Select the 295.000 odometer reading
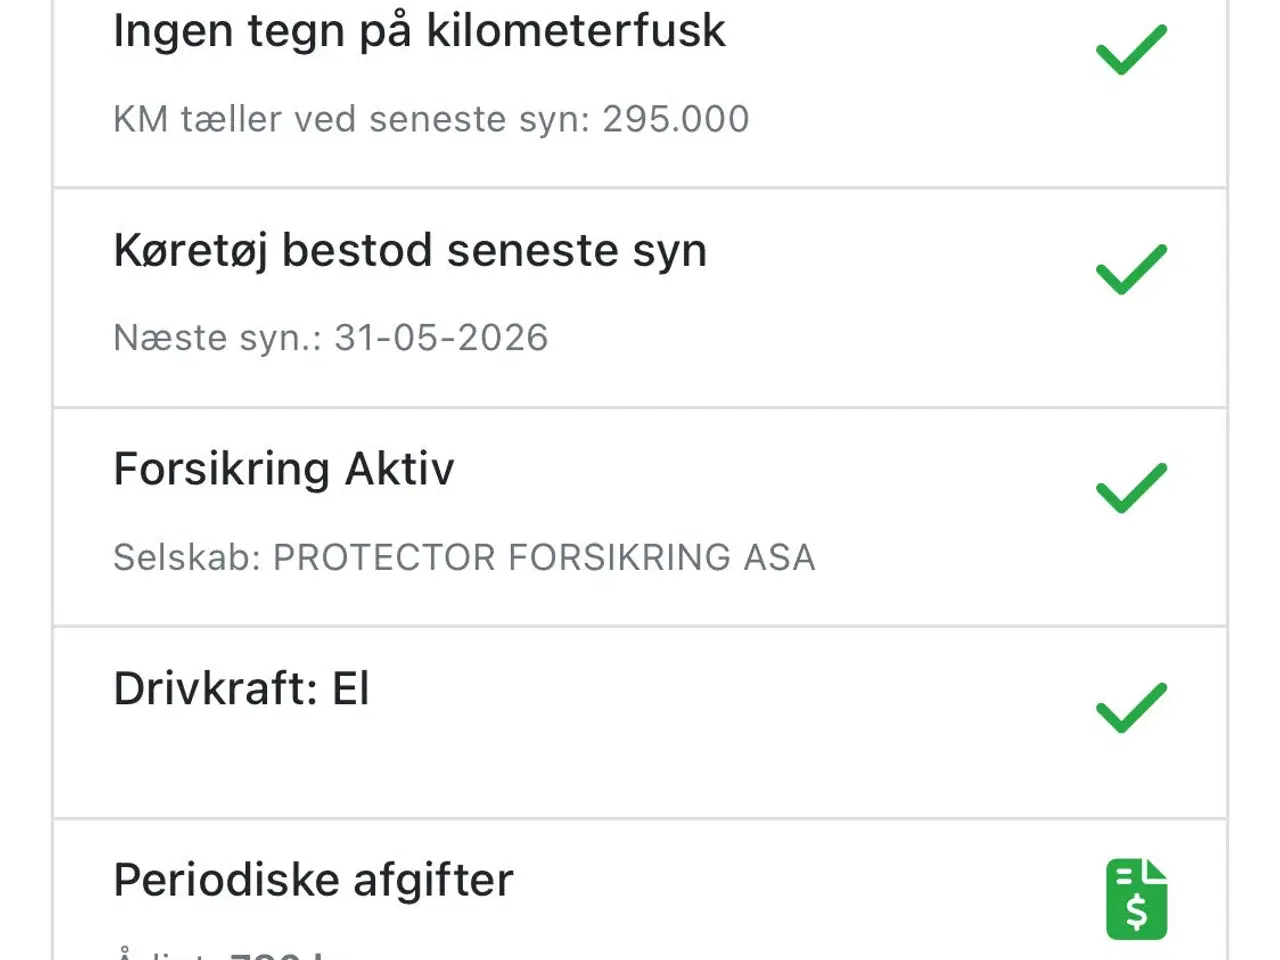The width and height of the screenshot is (1280, 960). click(675, 120)
